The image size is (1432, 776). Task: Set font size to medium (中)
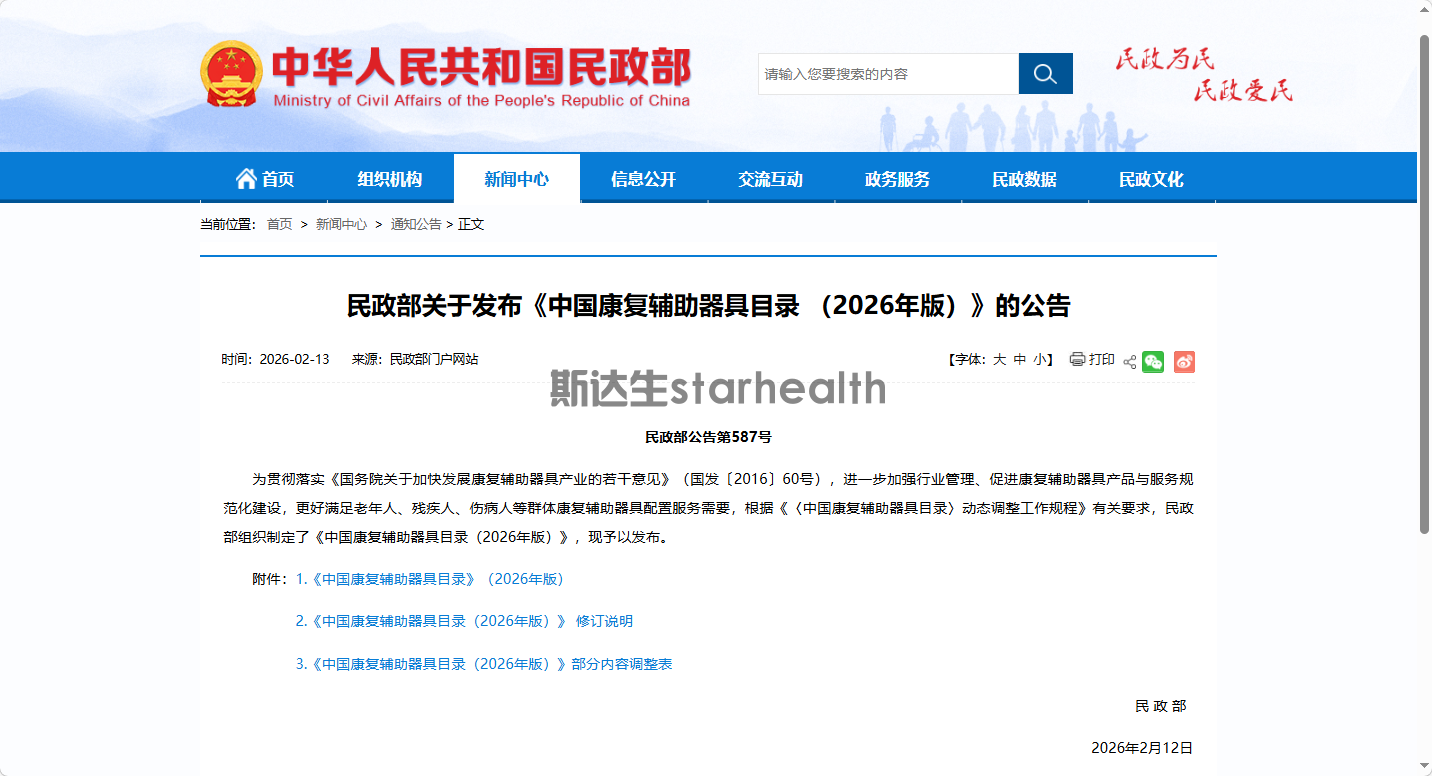click(x=1020, y=360)
